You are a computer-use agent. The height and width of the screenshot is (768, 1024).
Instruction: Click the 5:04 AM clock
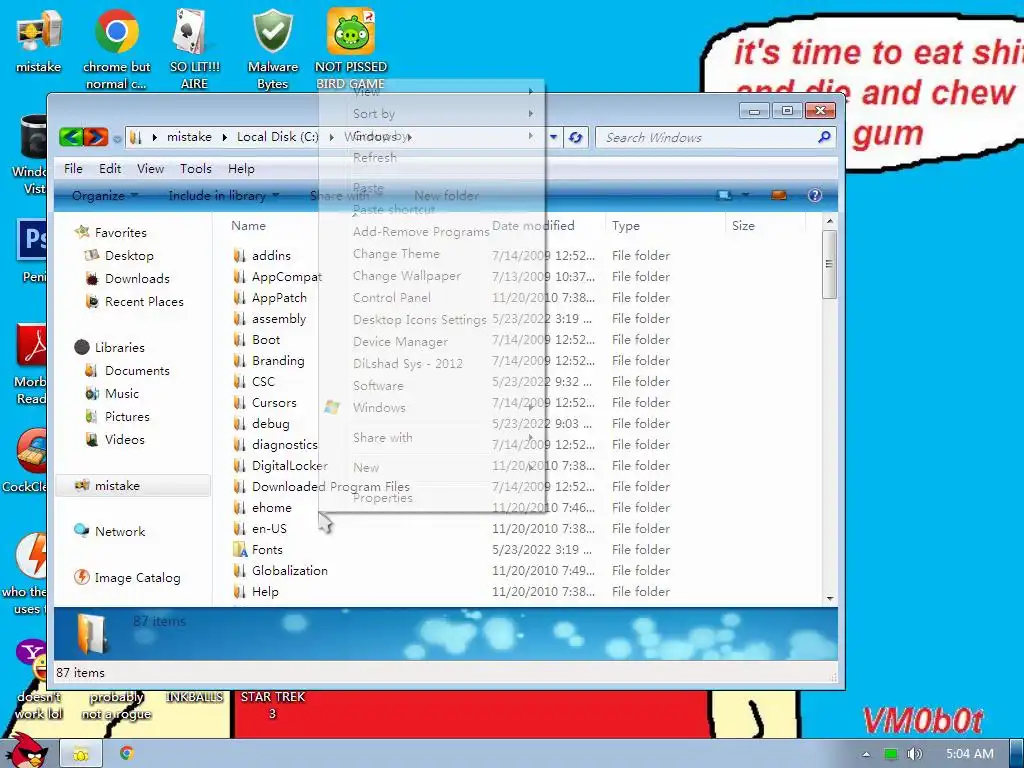[x=970, y=754]
